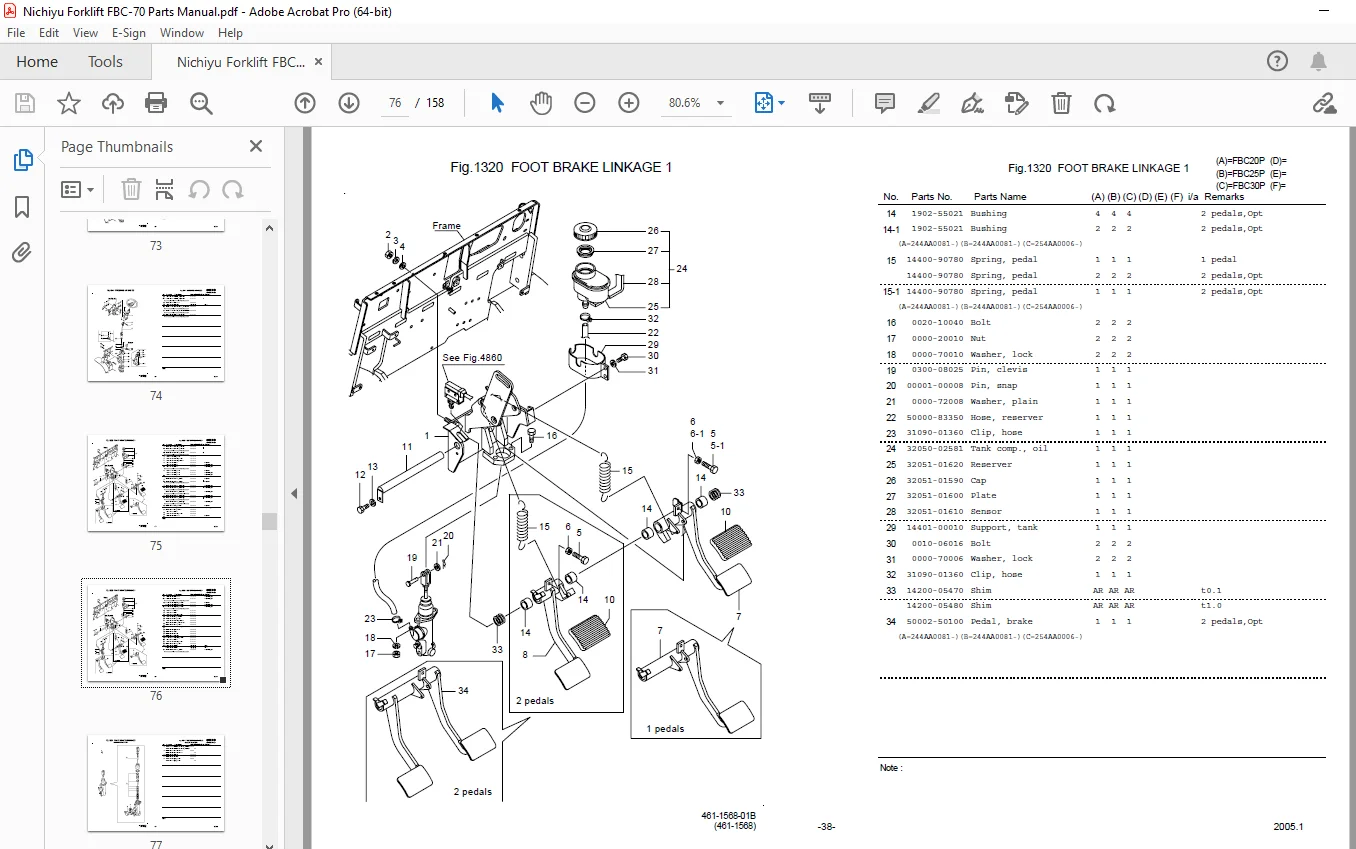Open the File menu

pos(16,33)
